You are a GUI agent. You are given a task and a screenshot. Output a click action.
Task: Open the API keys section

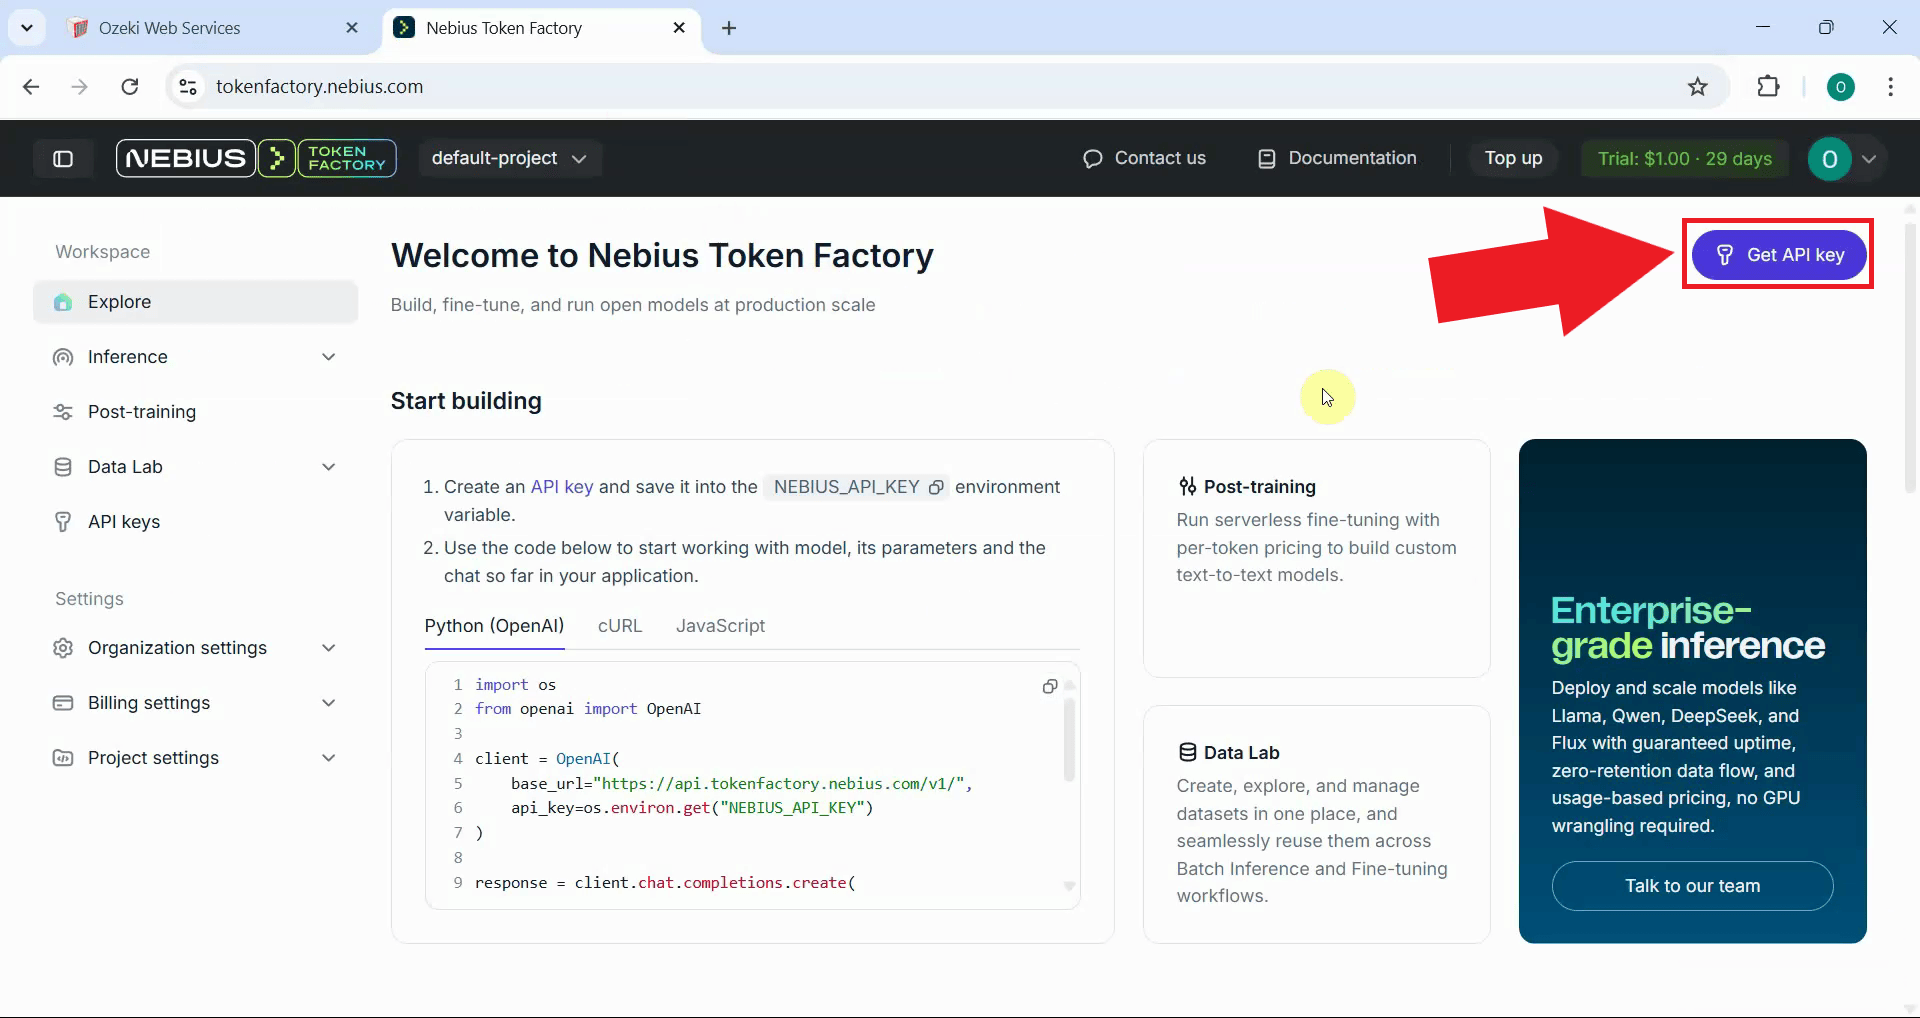pyautogui.click(x=123, y=521)
